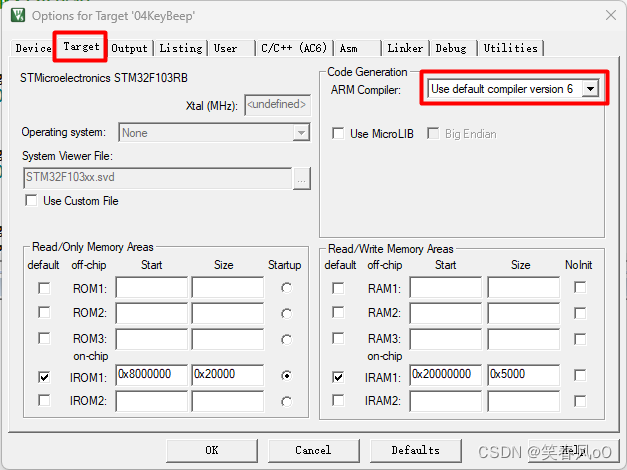
Task: Check the RAM3 default checkbox
Action: click(338, 338)
